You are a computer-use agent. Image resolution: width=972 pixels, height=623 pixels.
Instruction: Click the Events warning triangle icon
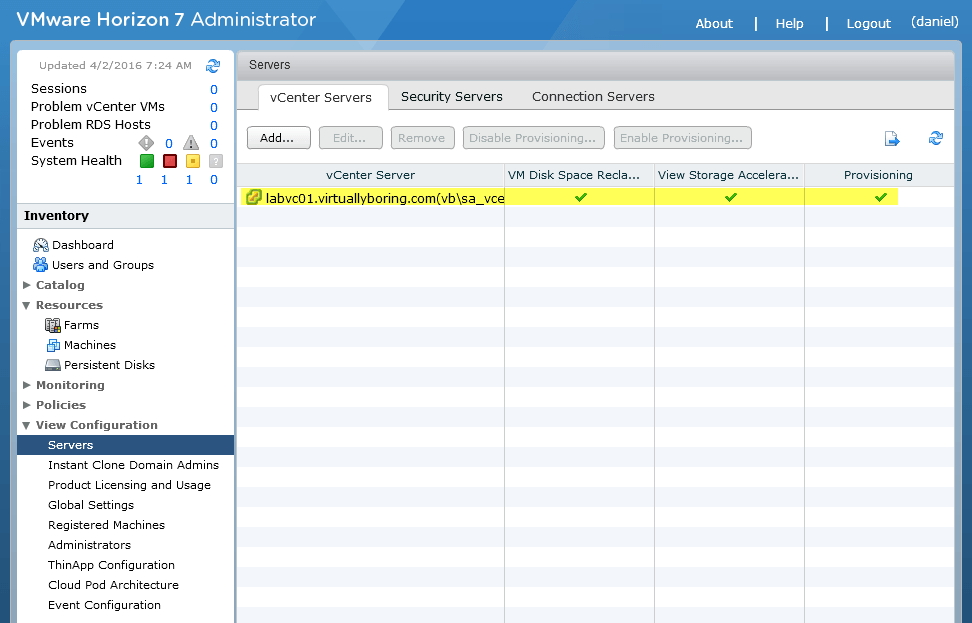191,143
